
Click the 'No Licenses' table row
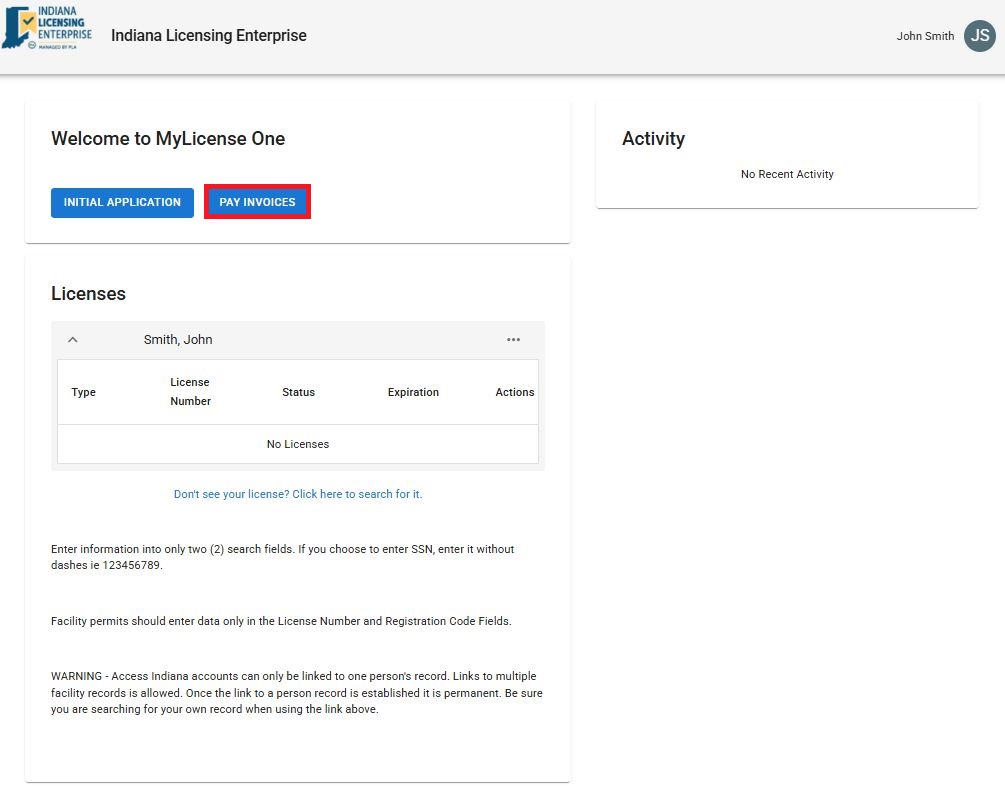tap(298, 444)
